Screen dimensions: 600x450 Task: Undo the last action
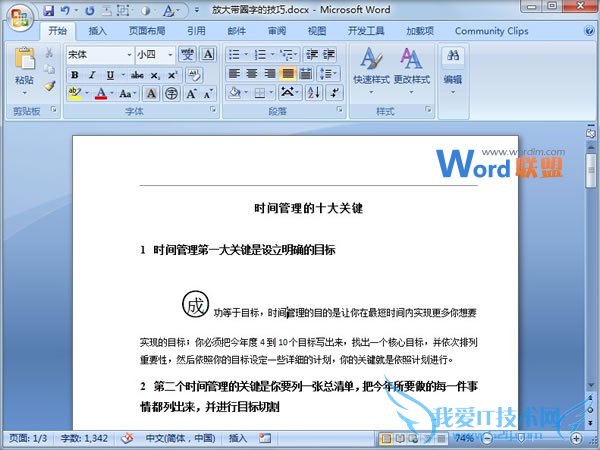point(66,10)
